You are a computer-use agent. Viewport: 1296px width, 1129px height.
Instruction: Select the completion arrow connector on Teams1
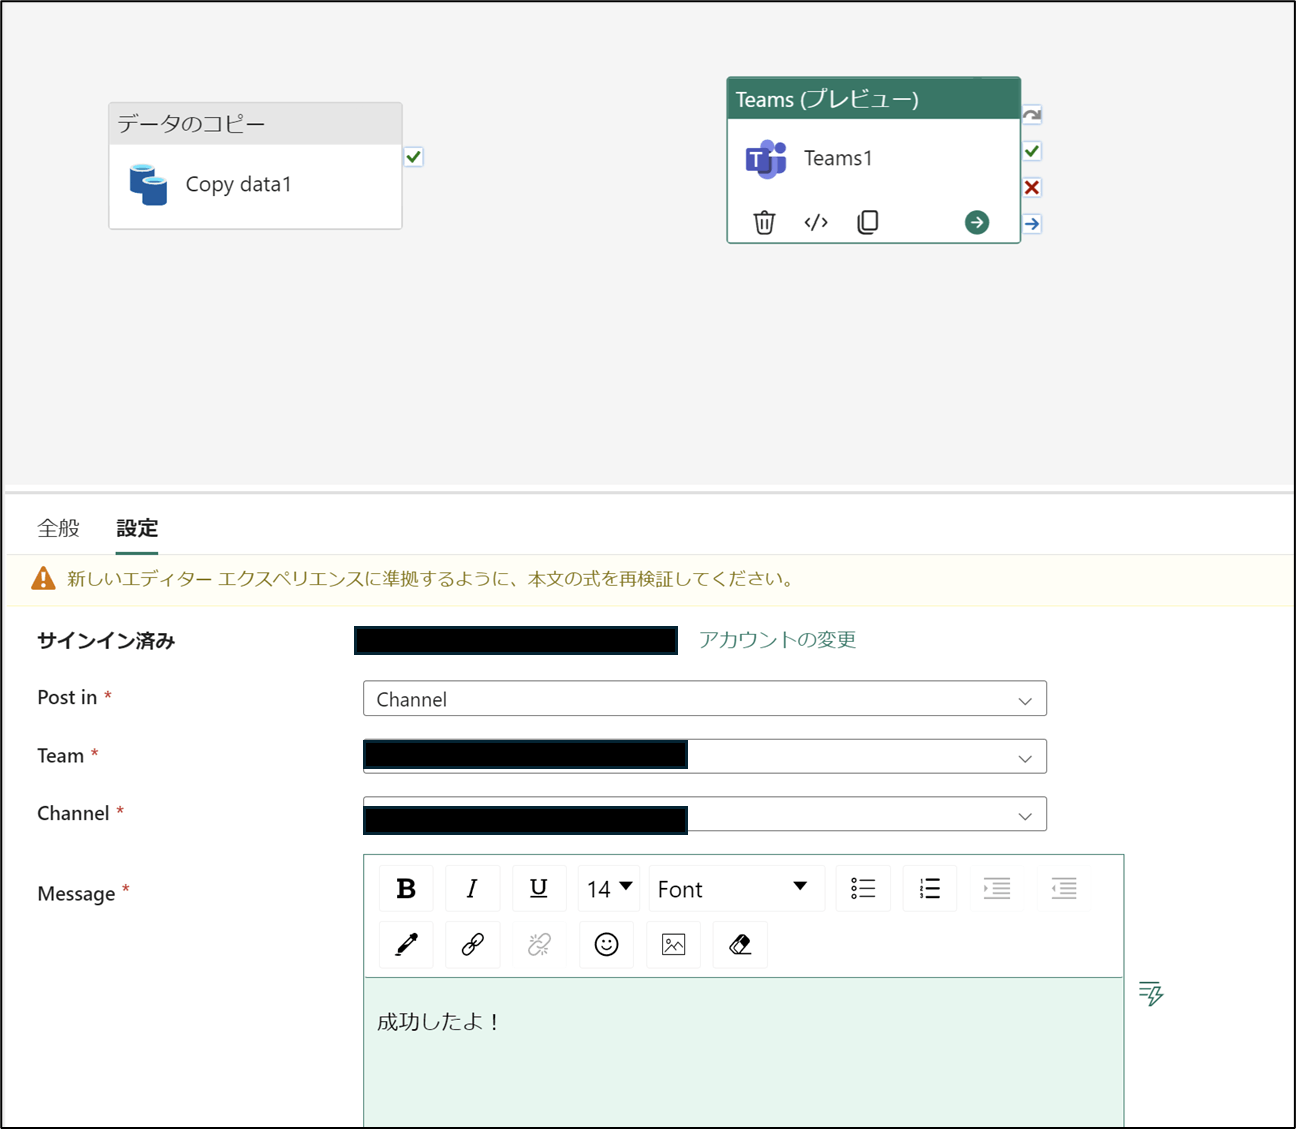[1032, 224]
